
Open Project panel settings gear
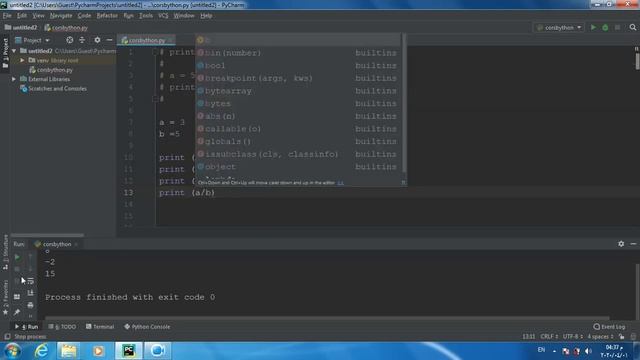tap(97, 40)
